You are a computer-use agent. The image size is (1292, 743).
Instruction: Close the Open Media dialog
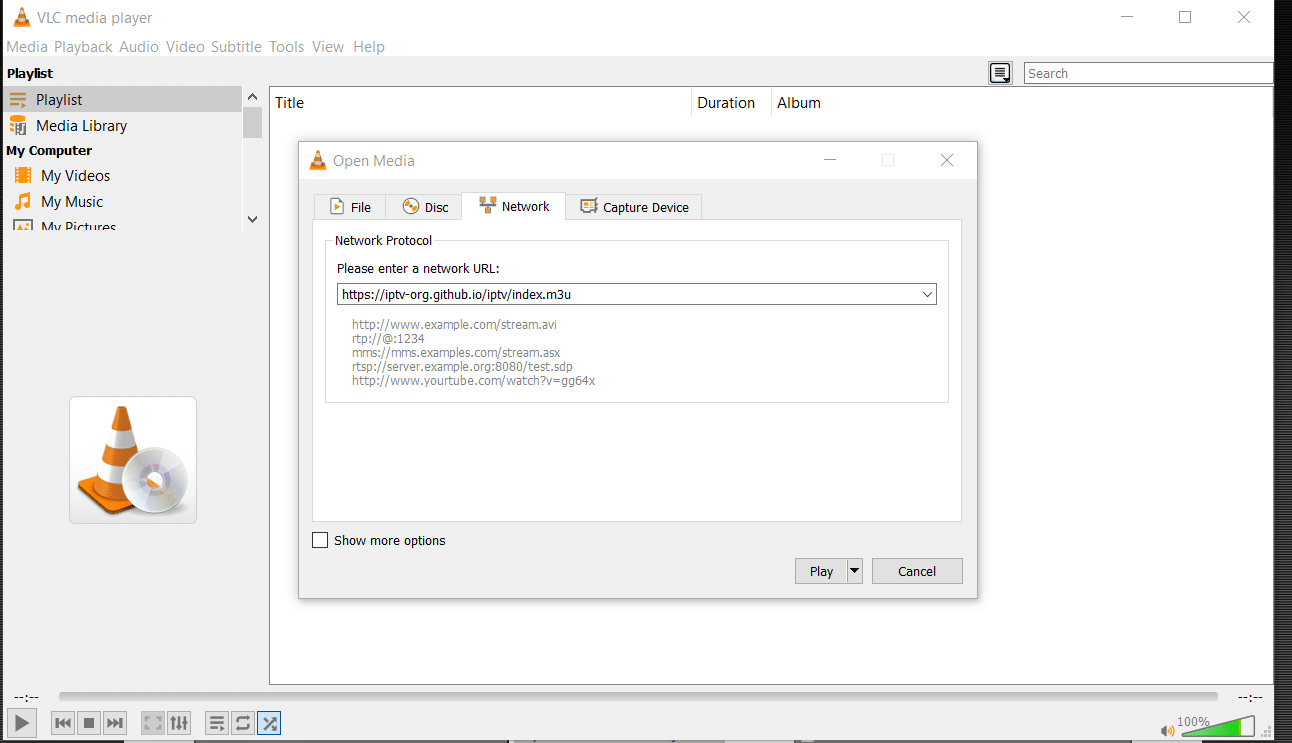[946, 160]
